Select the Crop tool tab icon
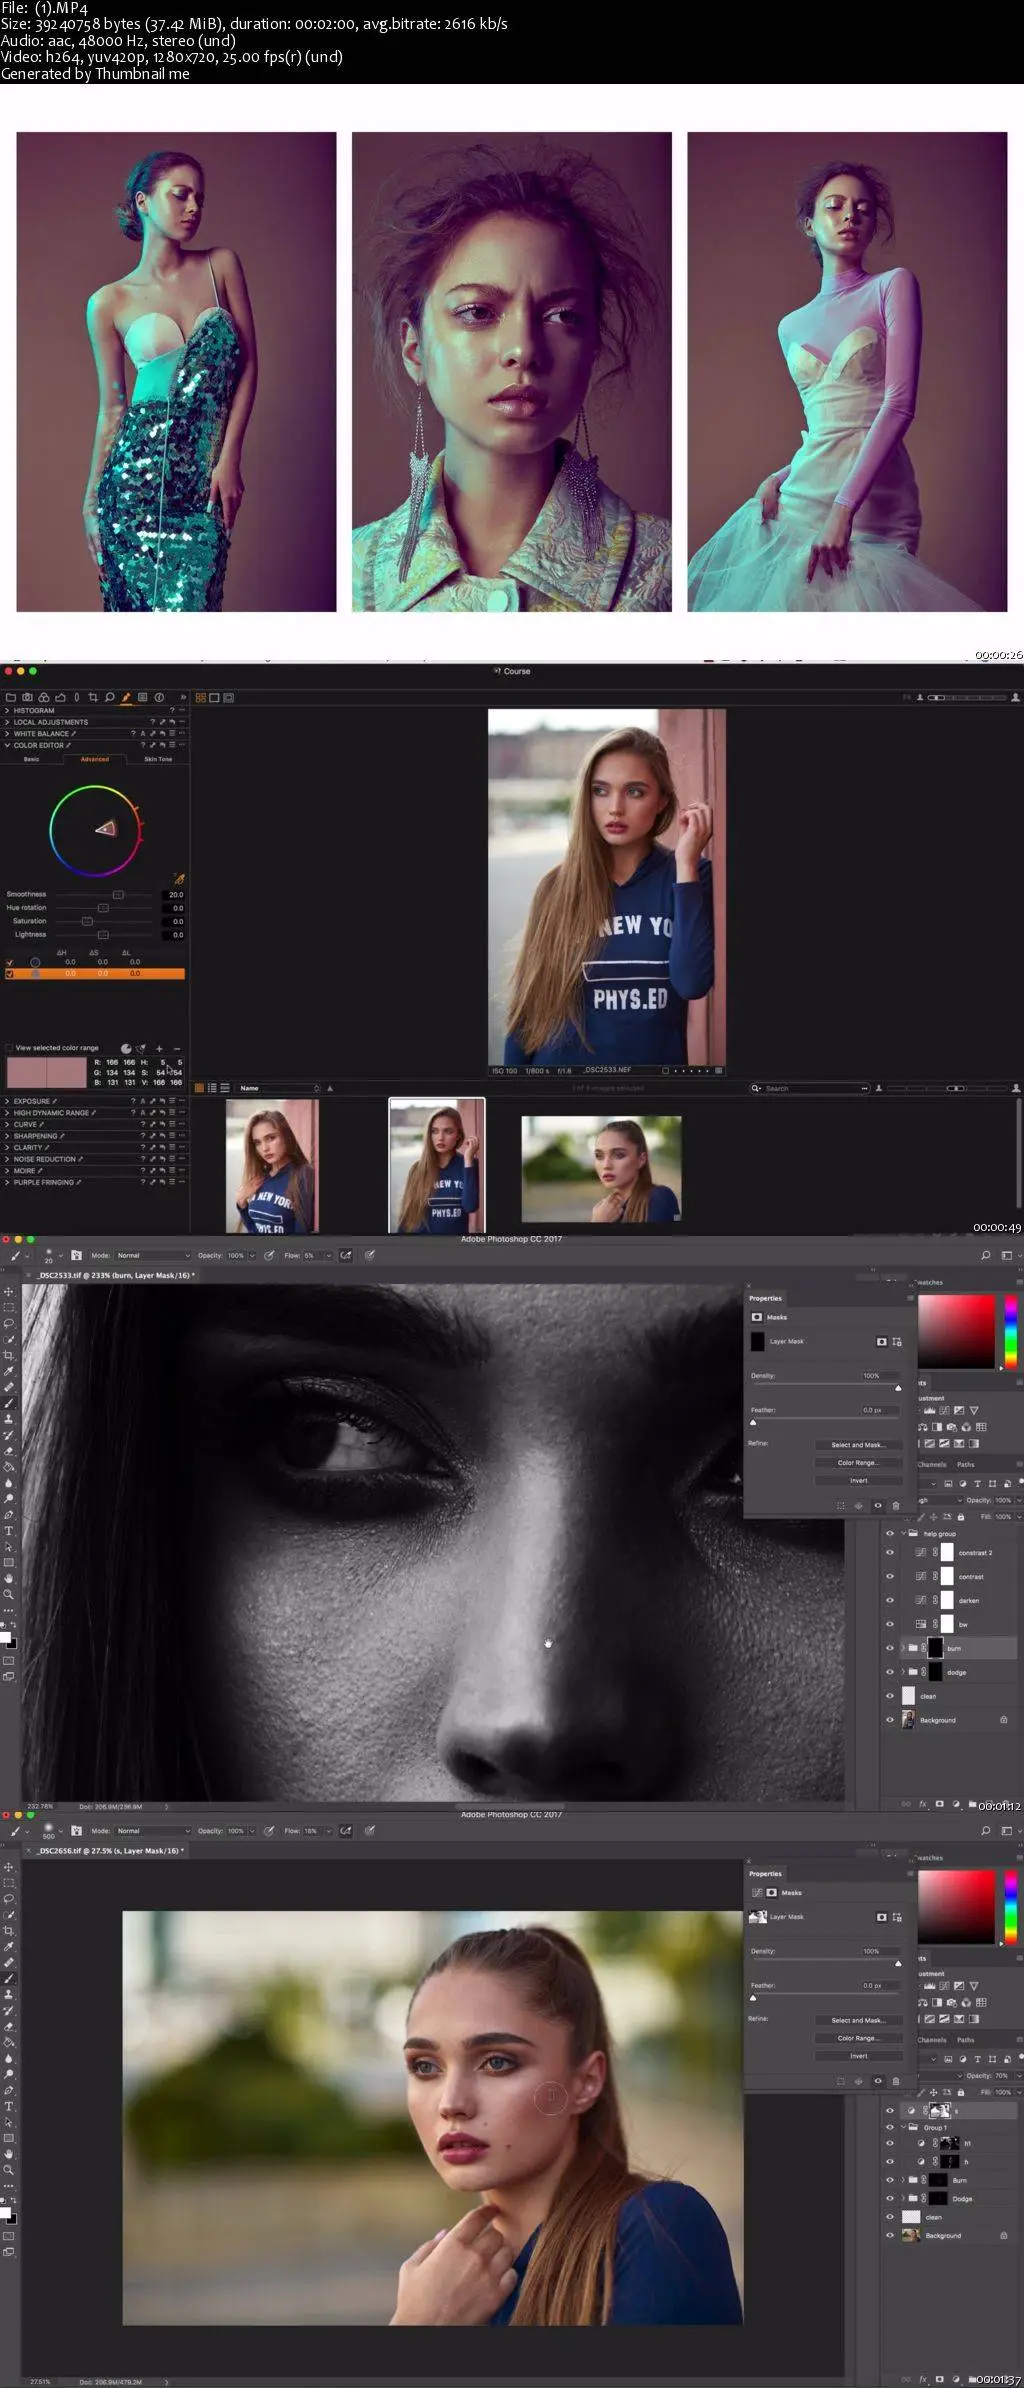 click(x=93, y=697)
